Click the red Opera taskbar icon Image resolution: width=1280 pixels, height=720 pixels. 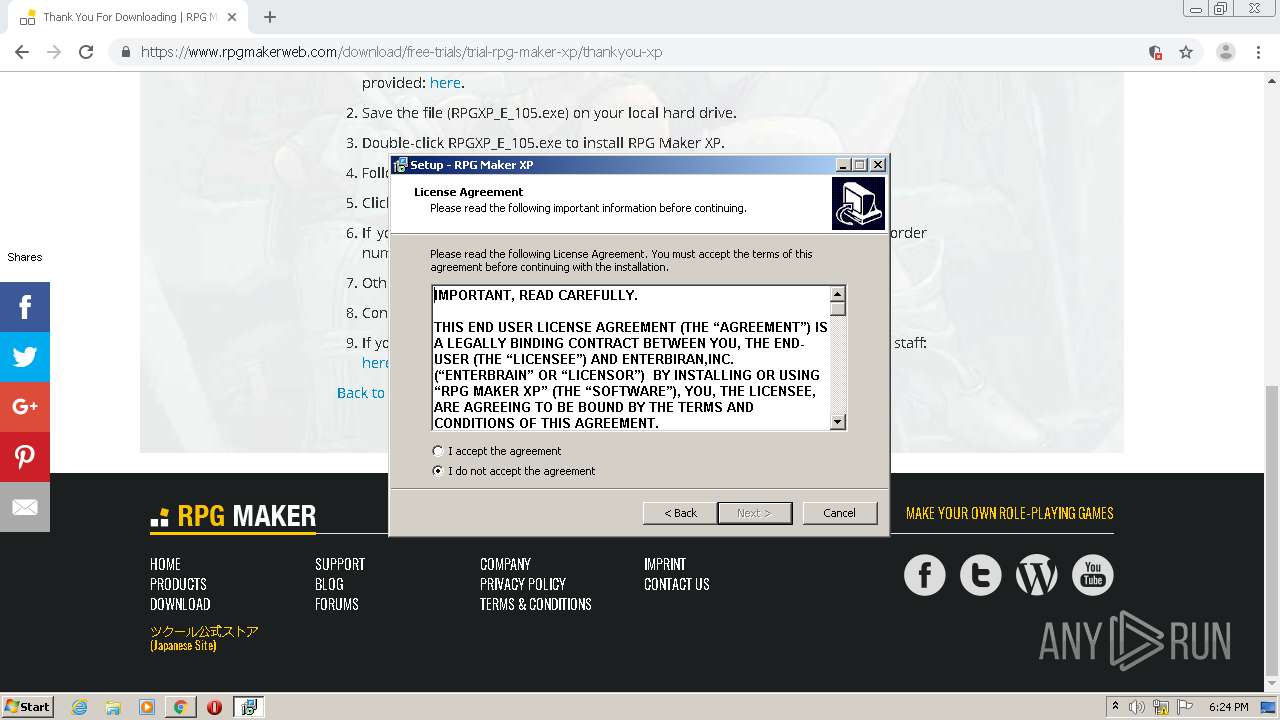214,707
